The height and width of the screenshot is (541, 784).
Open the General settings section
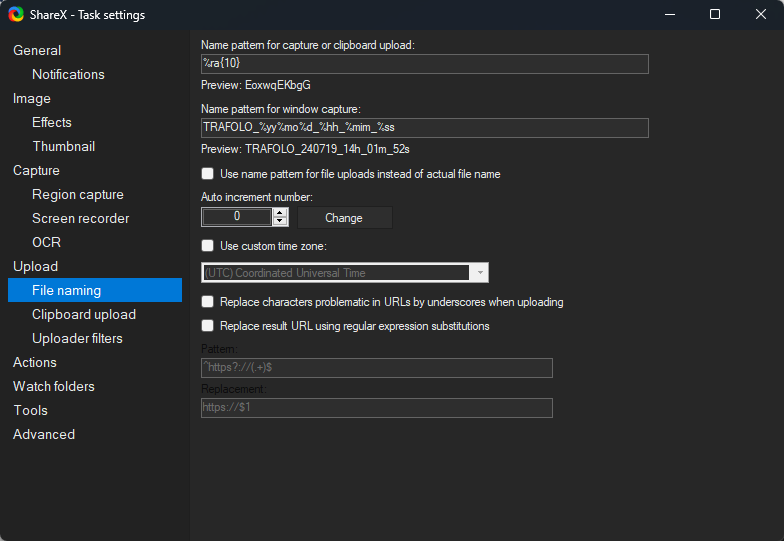[37, 50]
